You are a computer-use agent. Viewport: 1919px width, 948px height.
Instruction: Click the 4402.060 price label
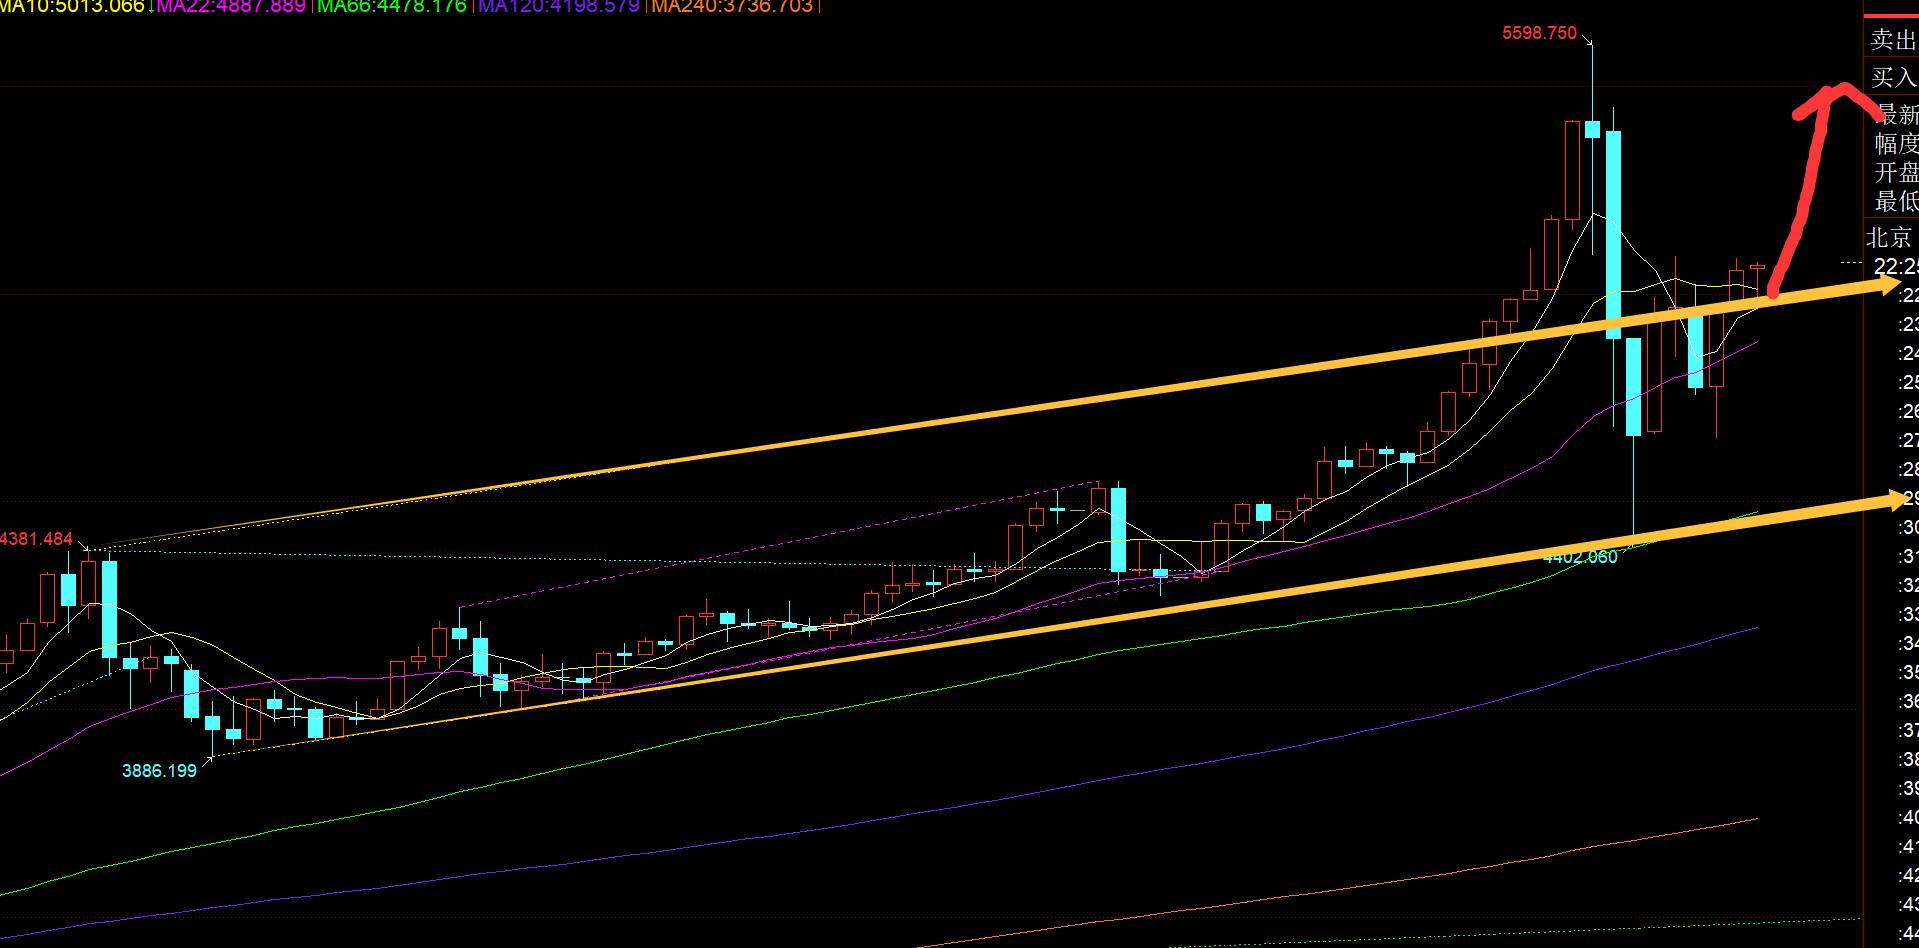[1580, 557]
